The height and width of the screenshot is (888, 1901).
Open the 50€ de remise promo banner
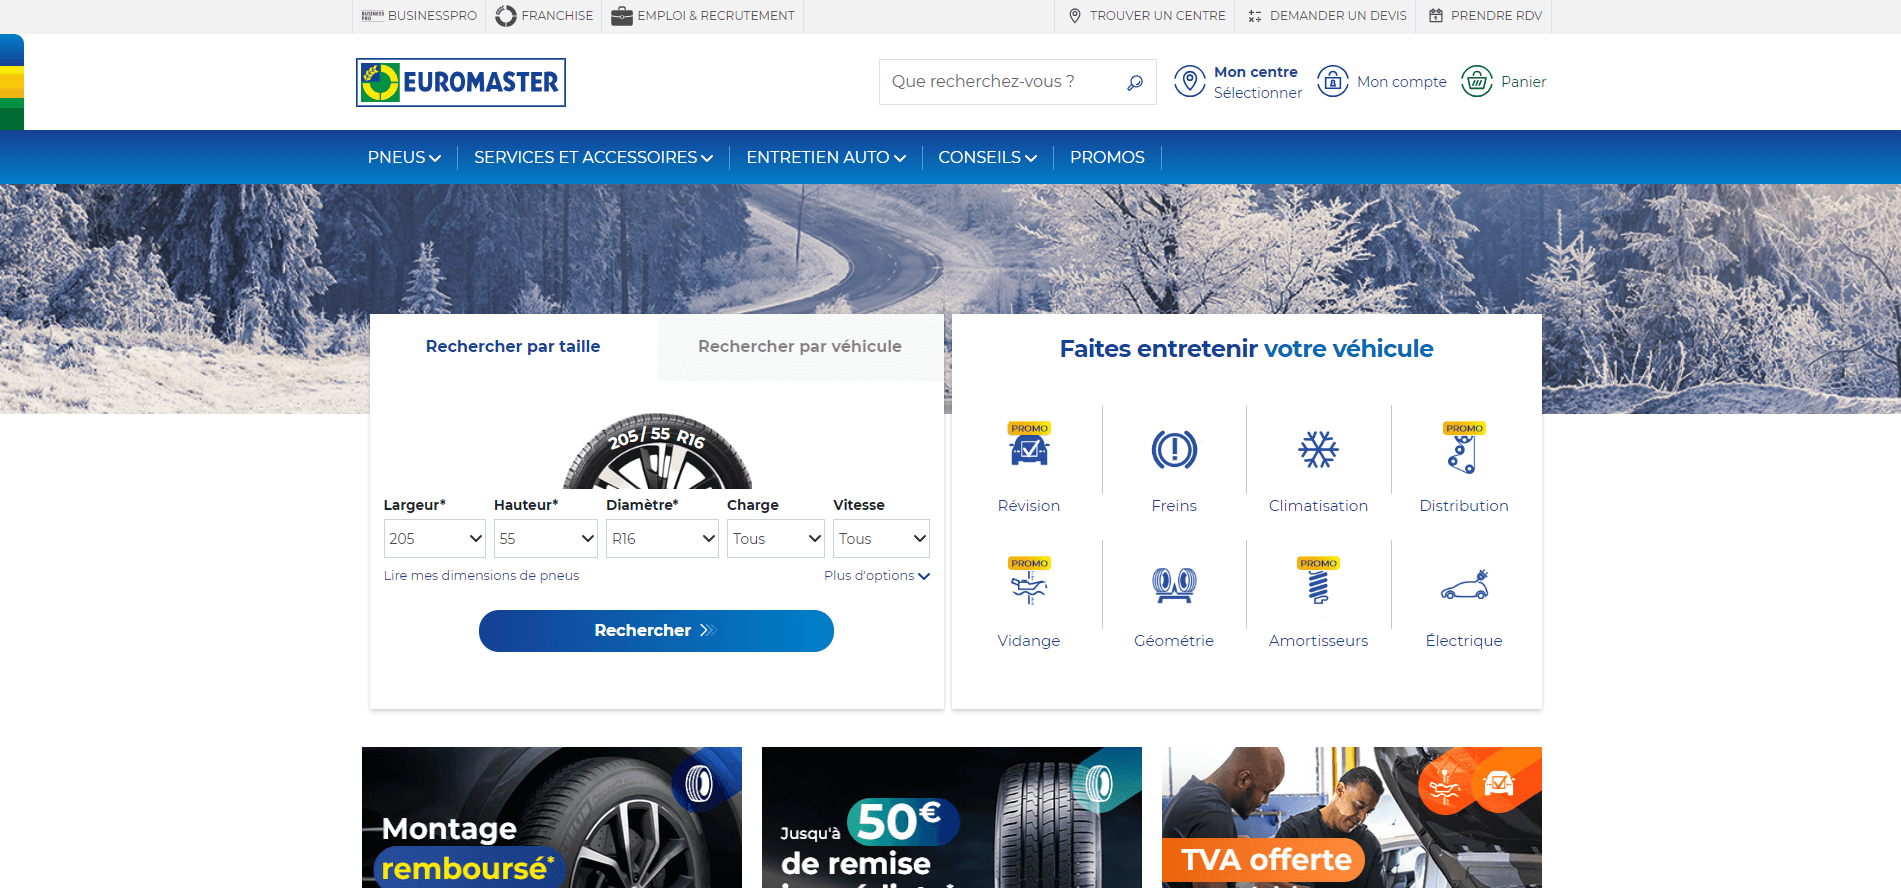click(952, 817)
